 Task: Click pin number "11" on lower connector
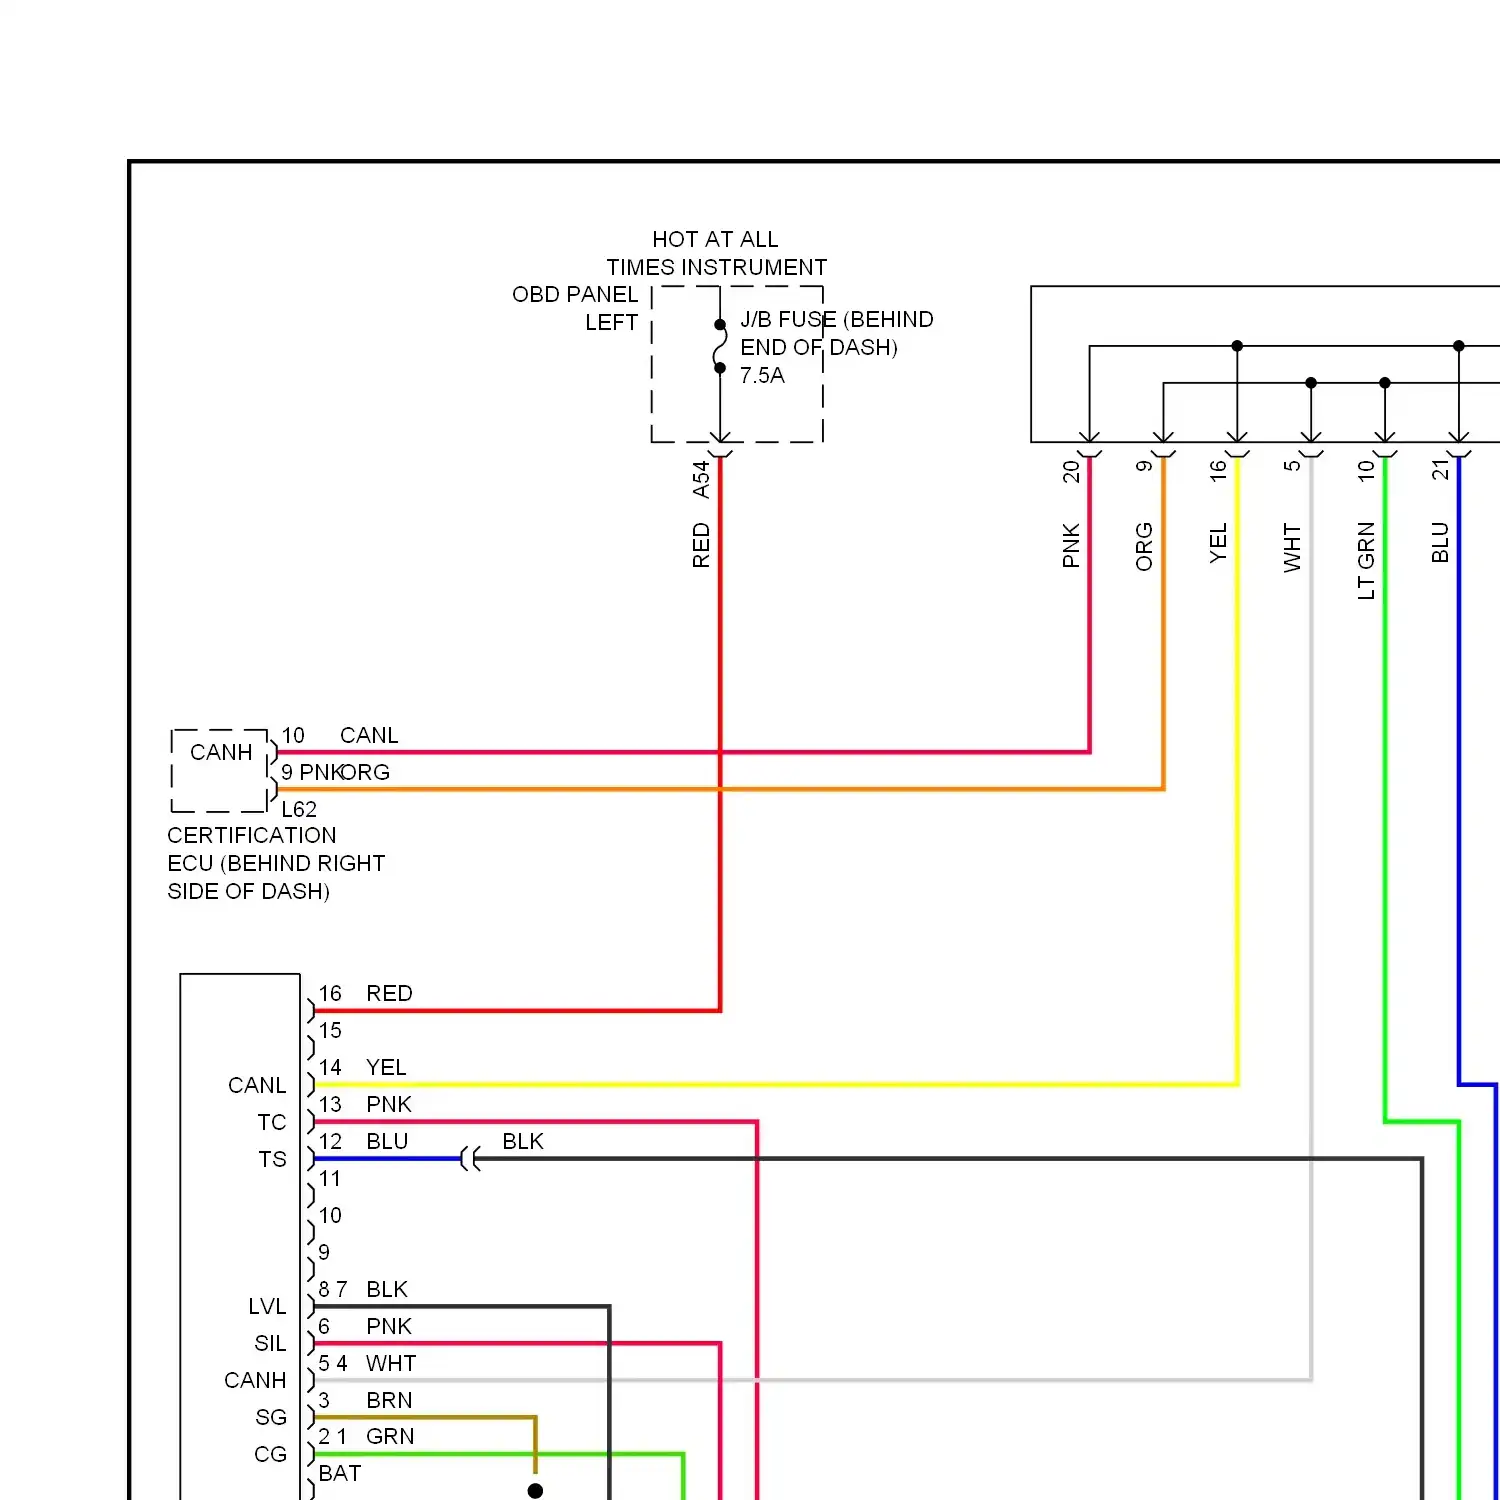coord(330,1178)
